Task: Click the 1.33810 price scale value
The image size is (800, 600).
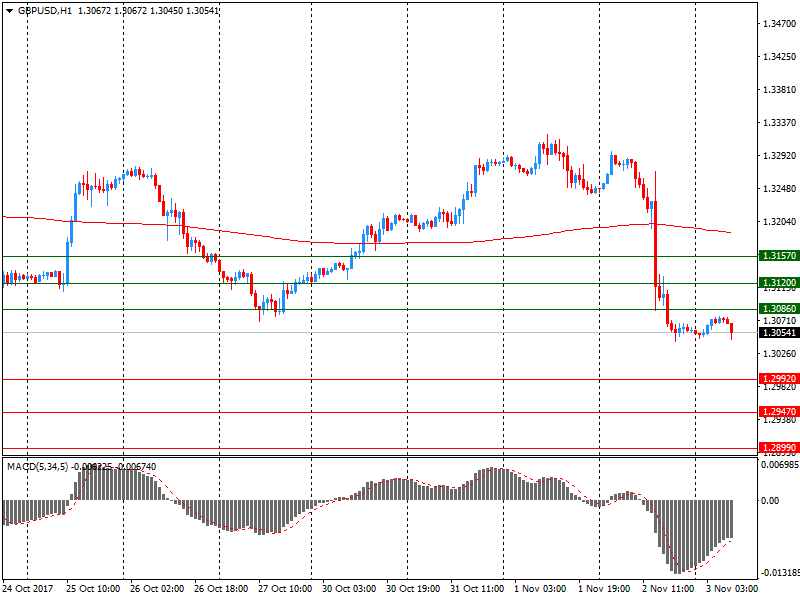Action: (x=779, y=90)
